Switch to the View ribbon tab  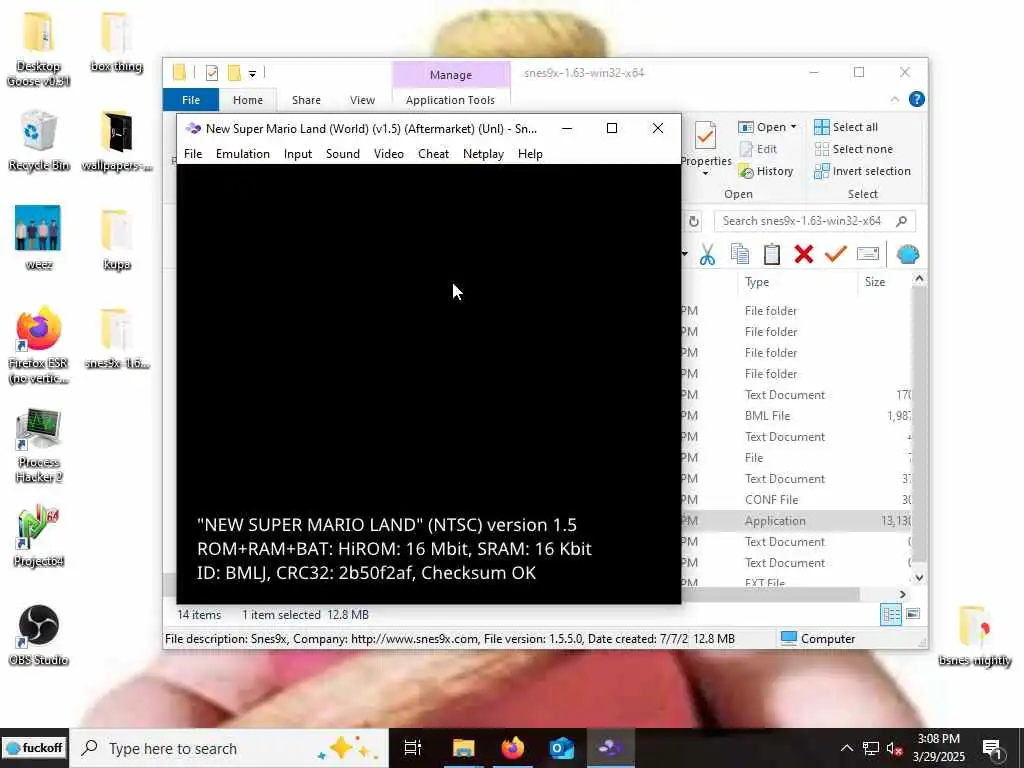point(362,100)
